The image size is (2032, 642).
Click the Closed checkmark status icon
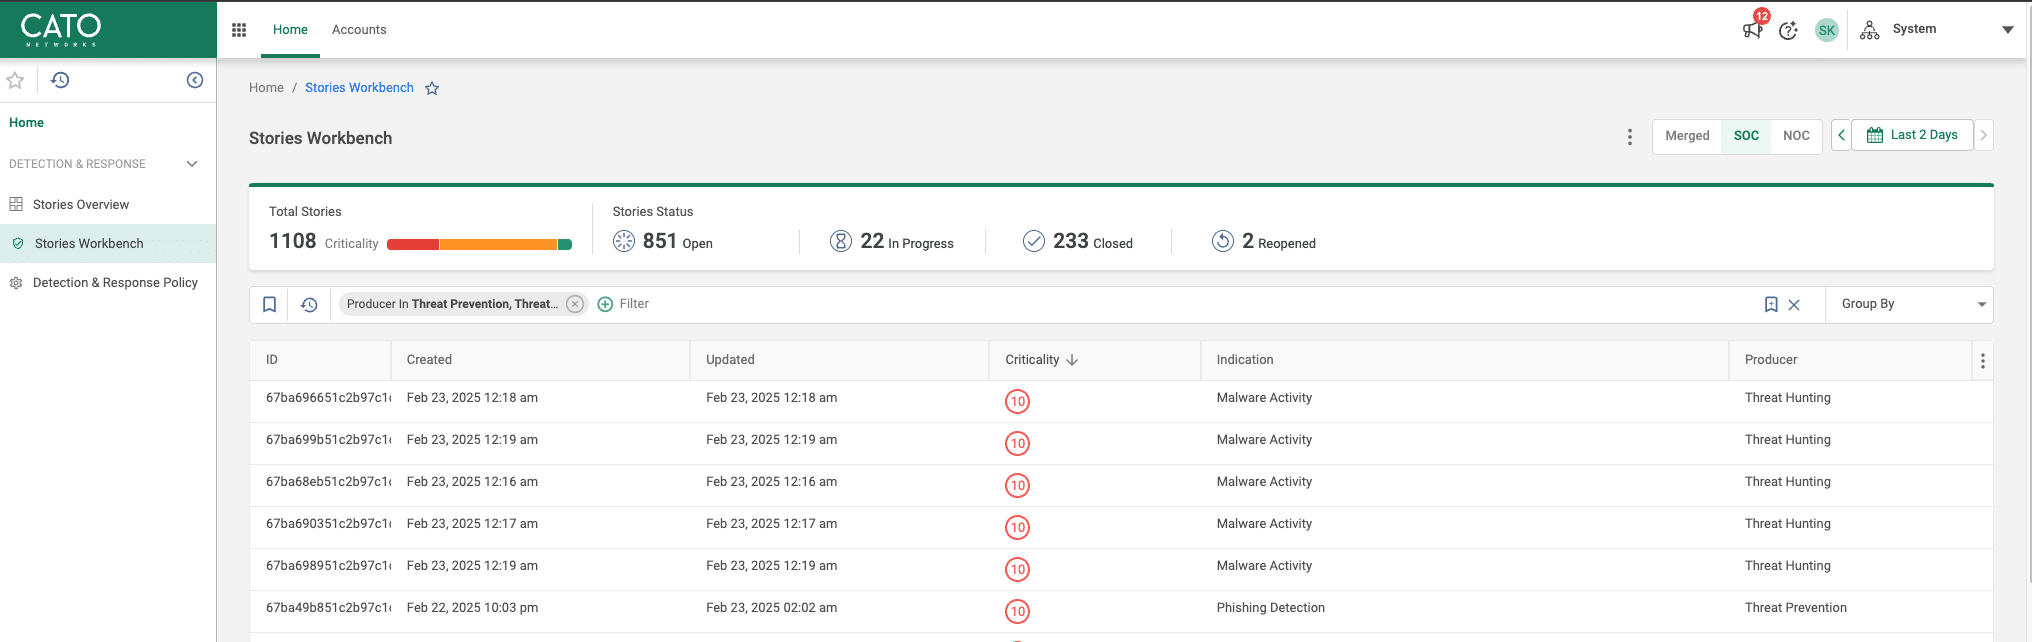(x=1034, y=241)
